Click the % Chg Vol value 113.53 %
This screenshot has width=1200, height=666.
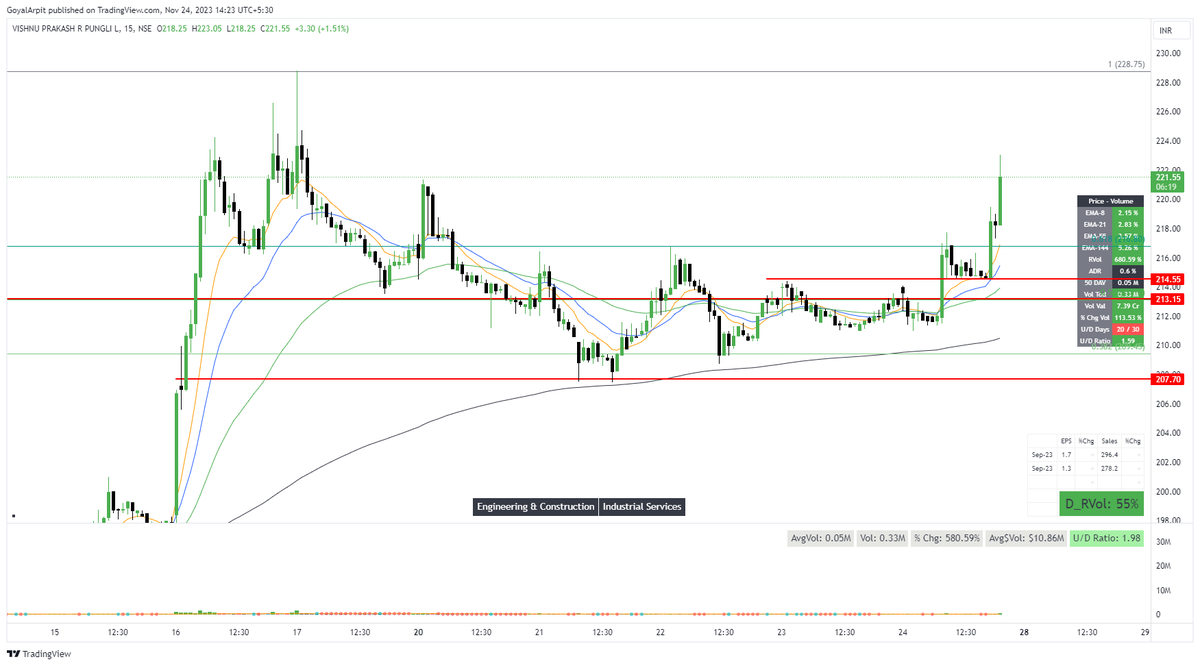tap(1127, 317)
